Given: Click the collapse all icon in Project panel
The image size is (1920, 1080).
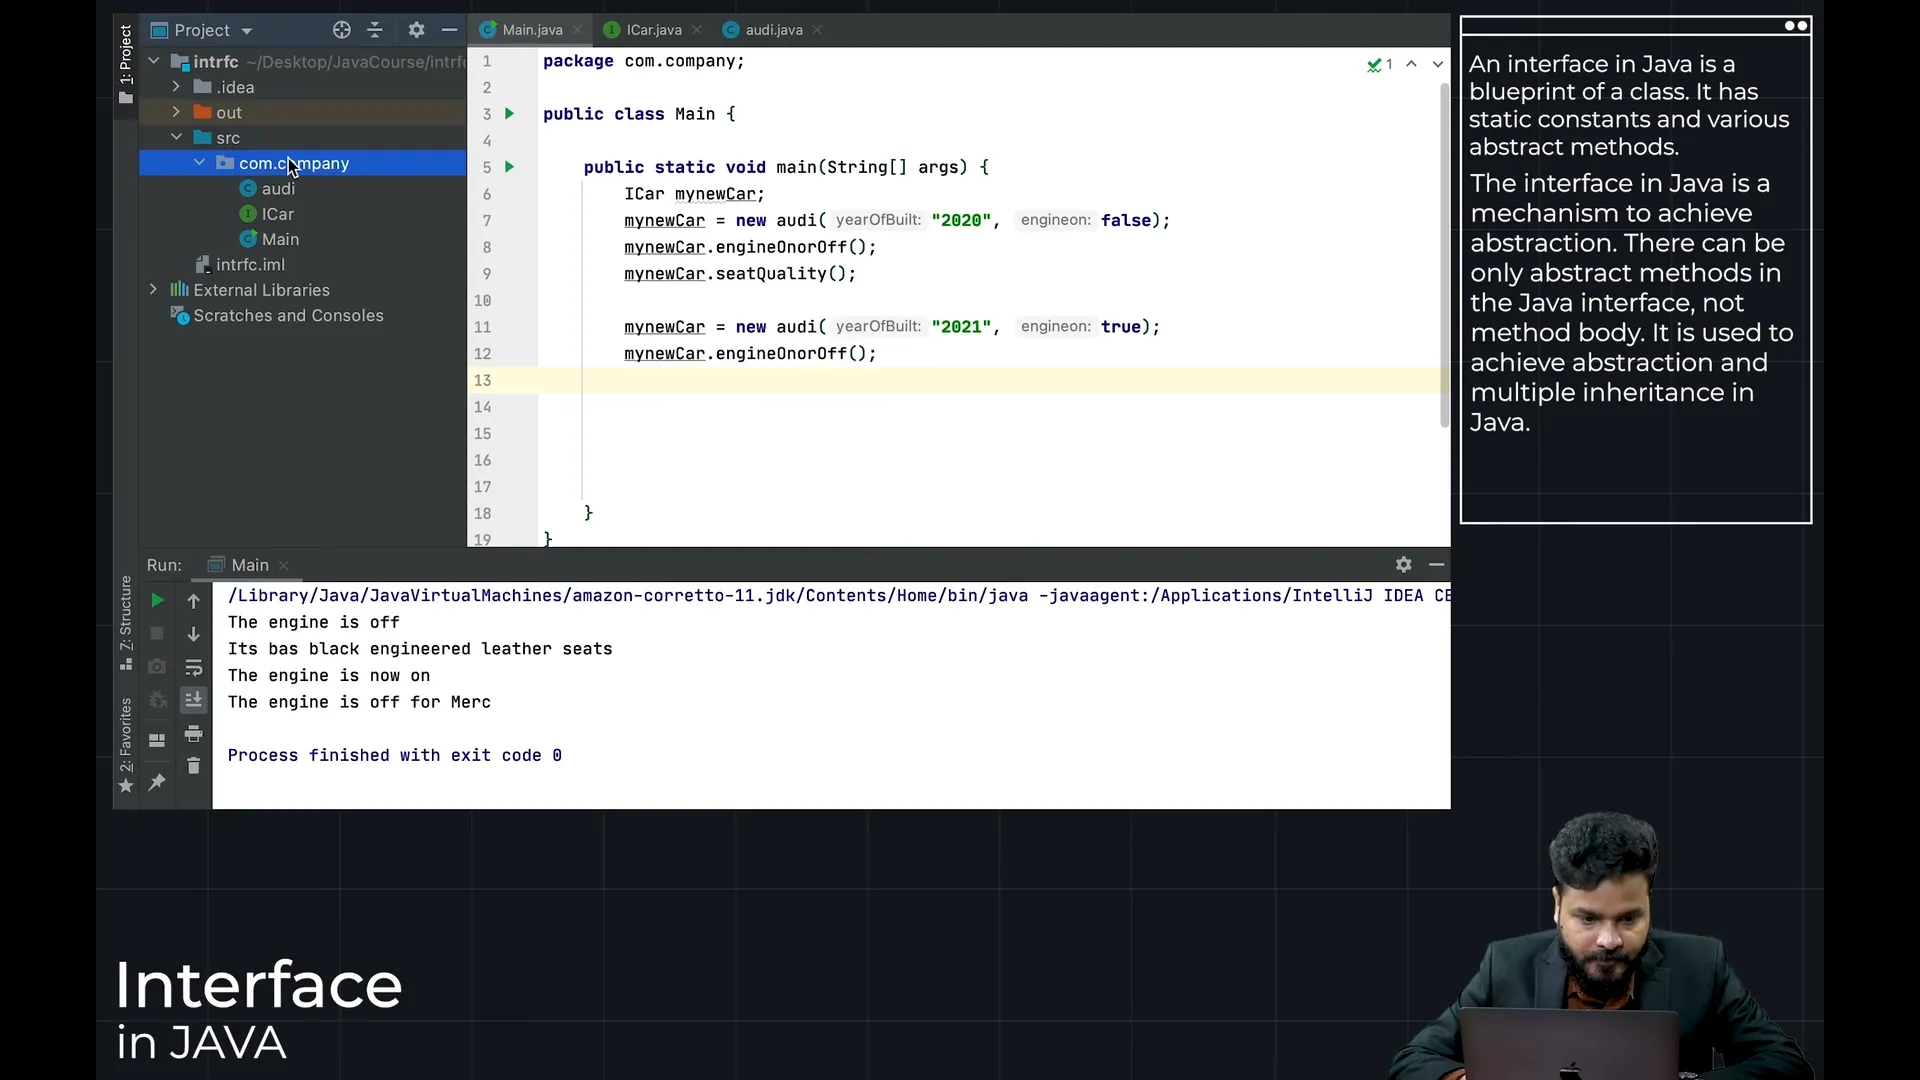Looking at the screenshot, I should point(375,30).
